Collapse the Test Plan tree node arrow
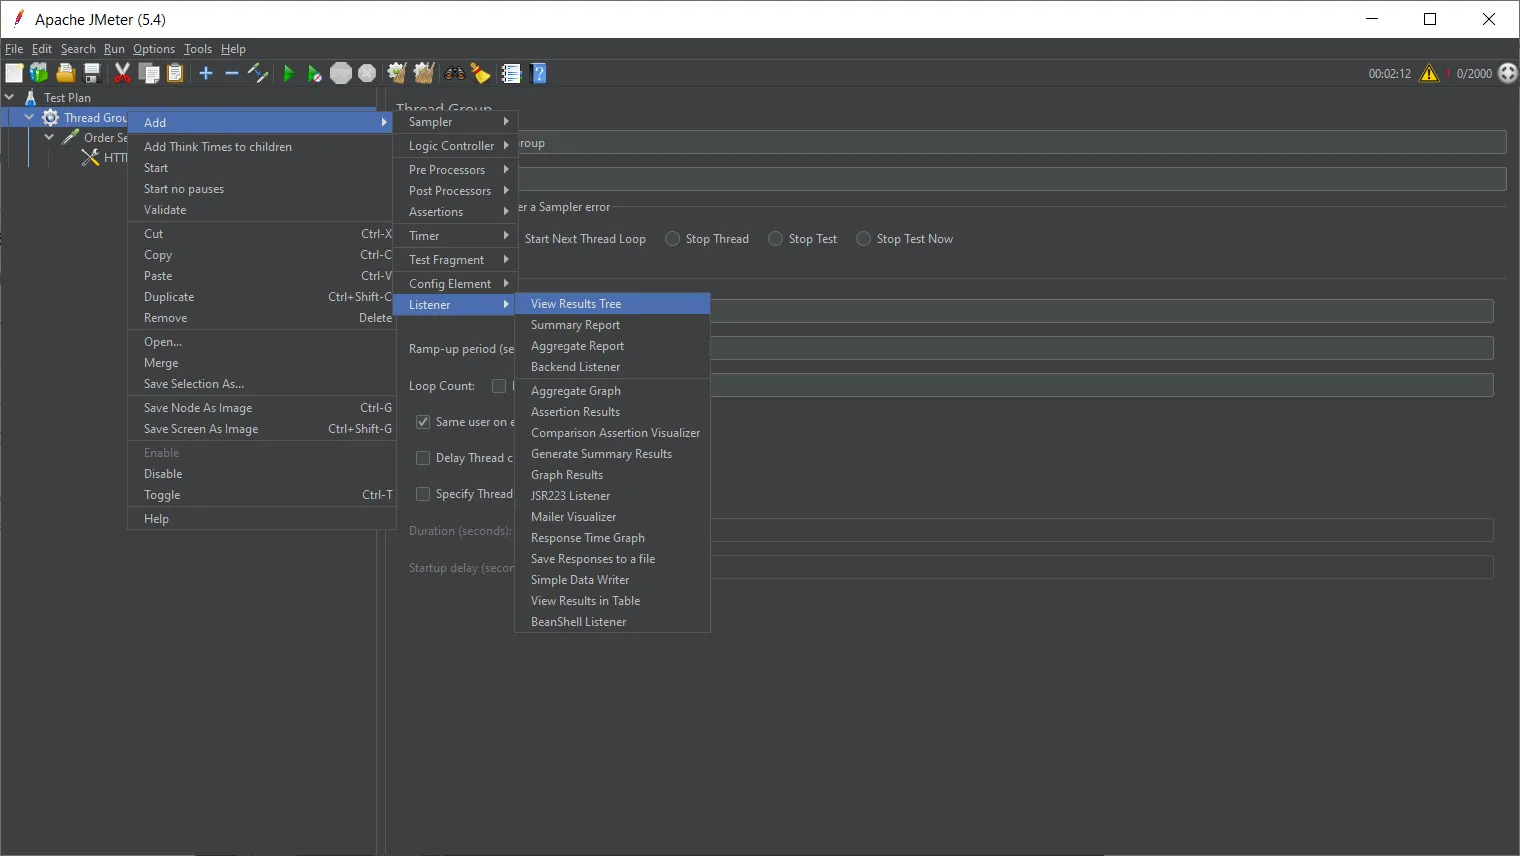The height and width of the screenshot is (856, 1520). click(9, 97)
